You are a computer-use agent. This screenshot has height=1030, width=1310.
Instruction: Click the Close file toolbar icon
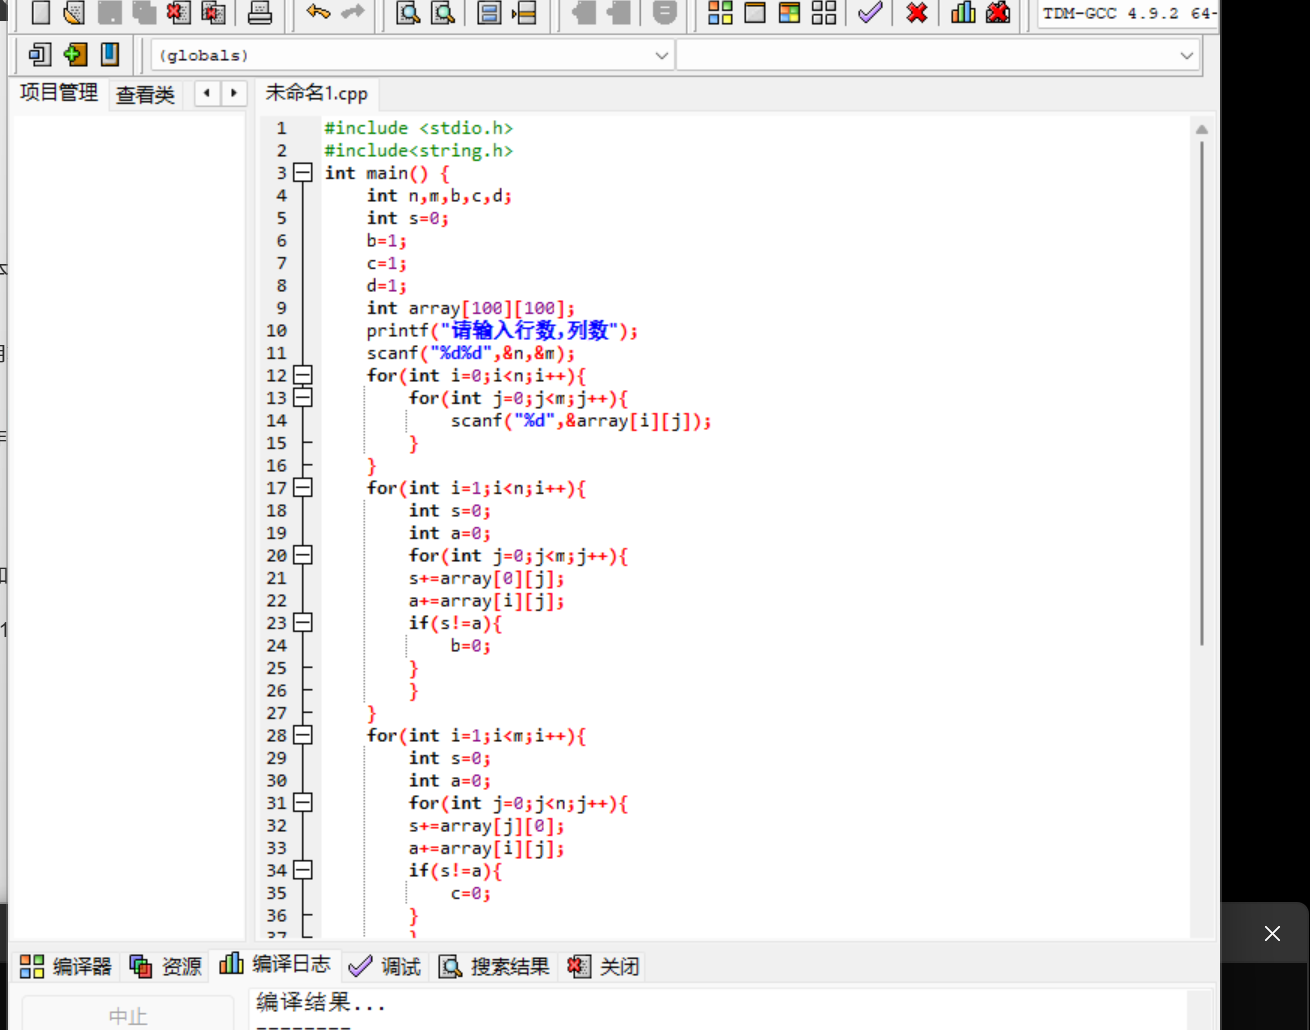coord(179,13)
